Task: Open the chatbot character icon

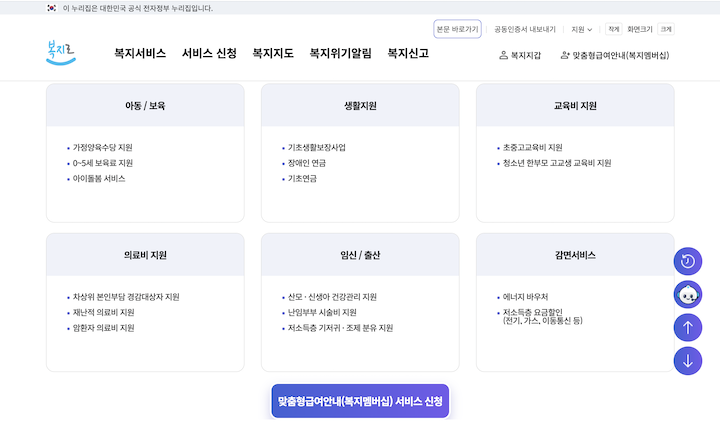Action: point(687,294)
